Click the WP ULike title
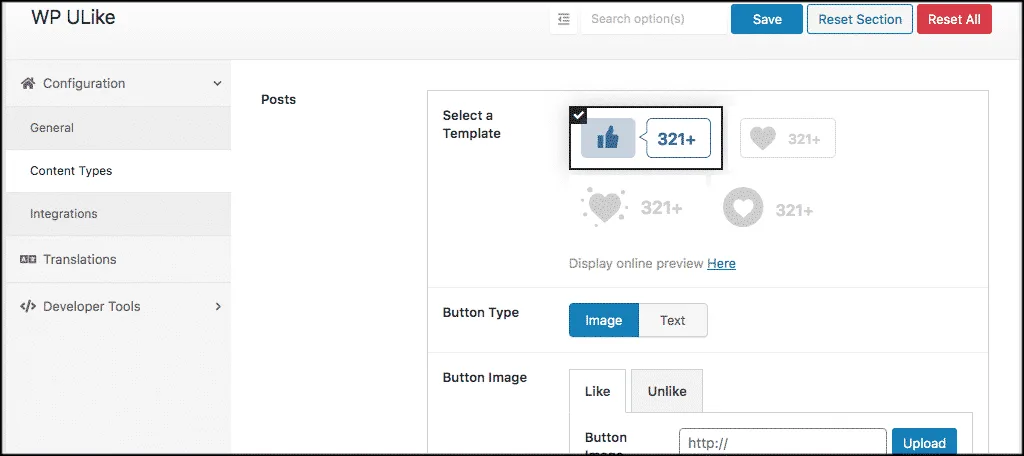Viewport: 1024px width, 456px height. point(73,18)
